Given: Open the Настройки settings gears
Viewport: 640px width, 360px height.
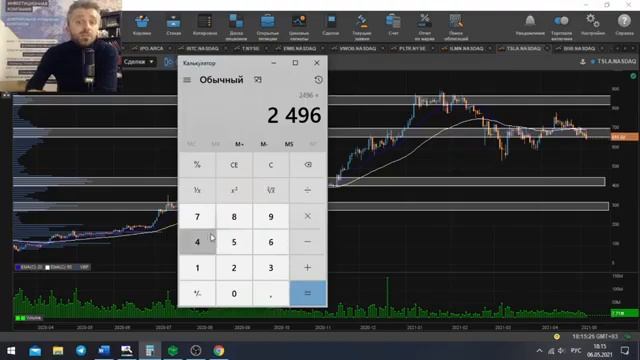Looking at the screenshot, I should [x=593, y=25].
